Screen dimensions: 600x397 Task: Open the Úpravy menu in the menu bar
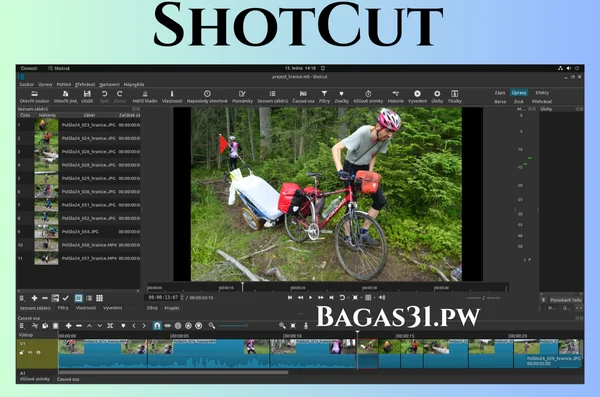(x=45, y=84)
